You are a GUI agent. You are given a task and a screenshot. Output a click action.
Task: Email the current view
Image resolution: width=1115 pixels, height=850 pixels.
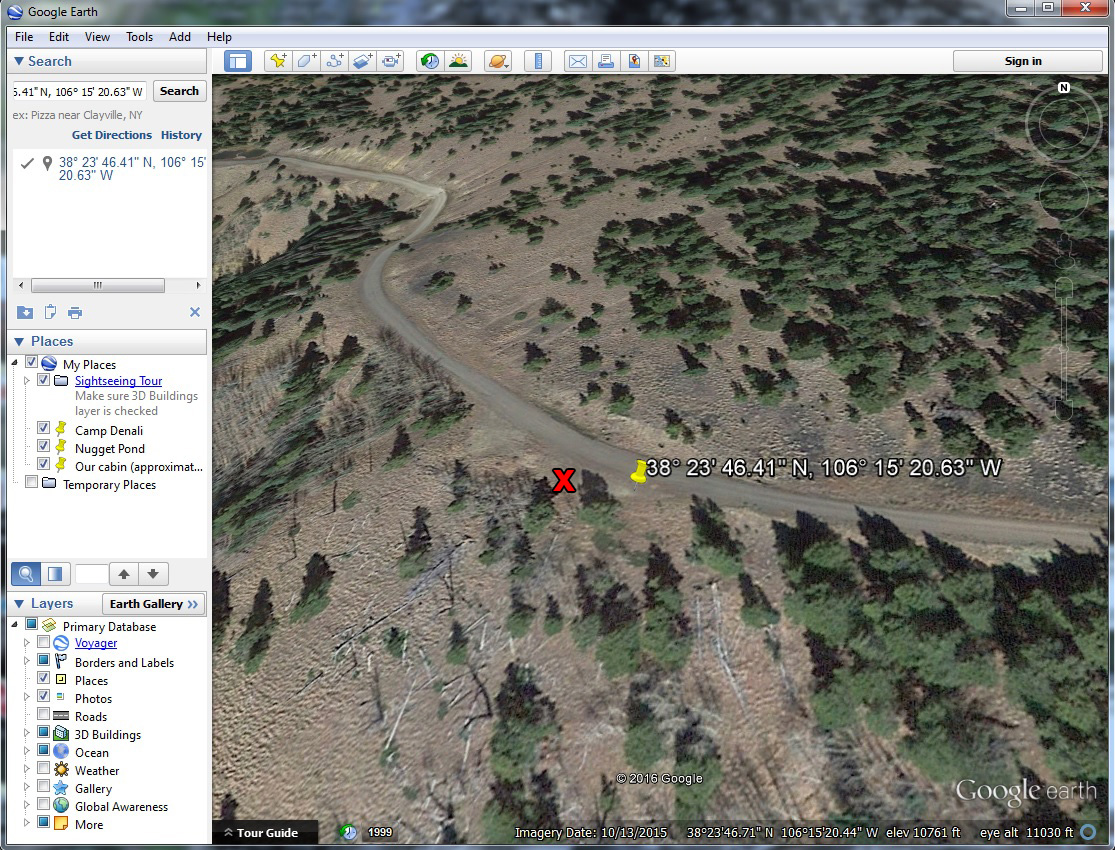(577, 61)
